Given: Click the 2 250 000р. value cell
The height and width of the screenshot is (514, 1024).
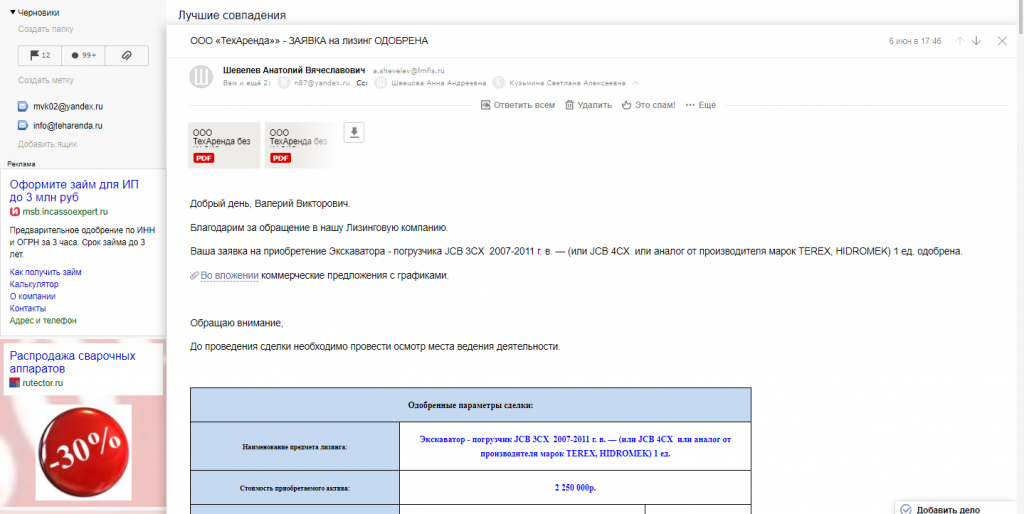Looking at the screenshot, I should [x=575, y=487].
